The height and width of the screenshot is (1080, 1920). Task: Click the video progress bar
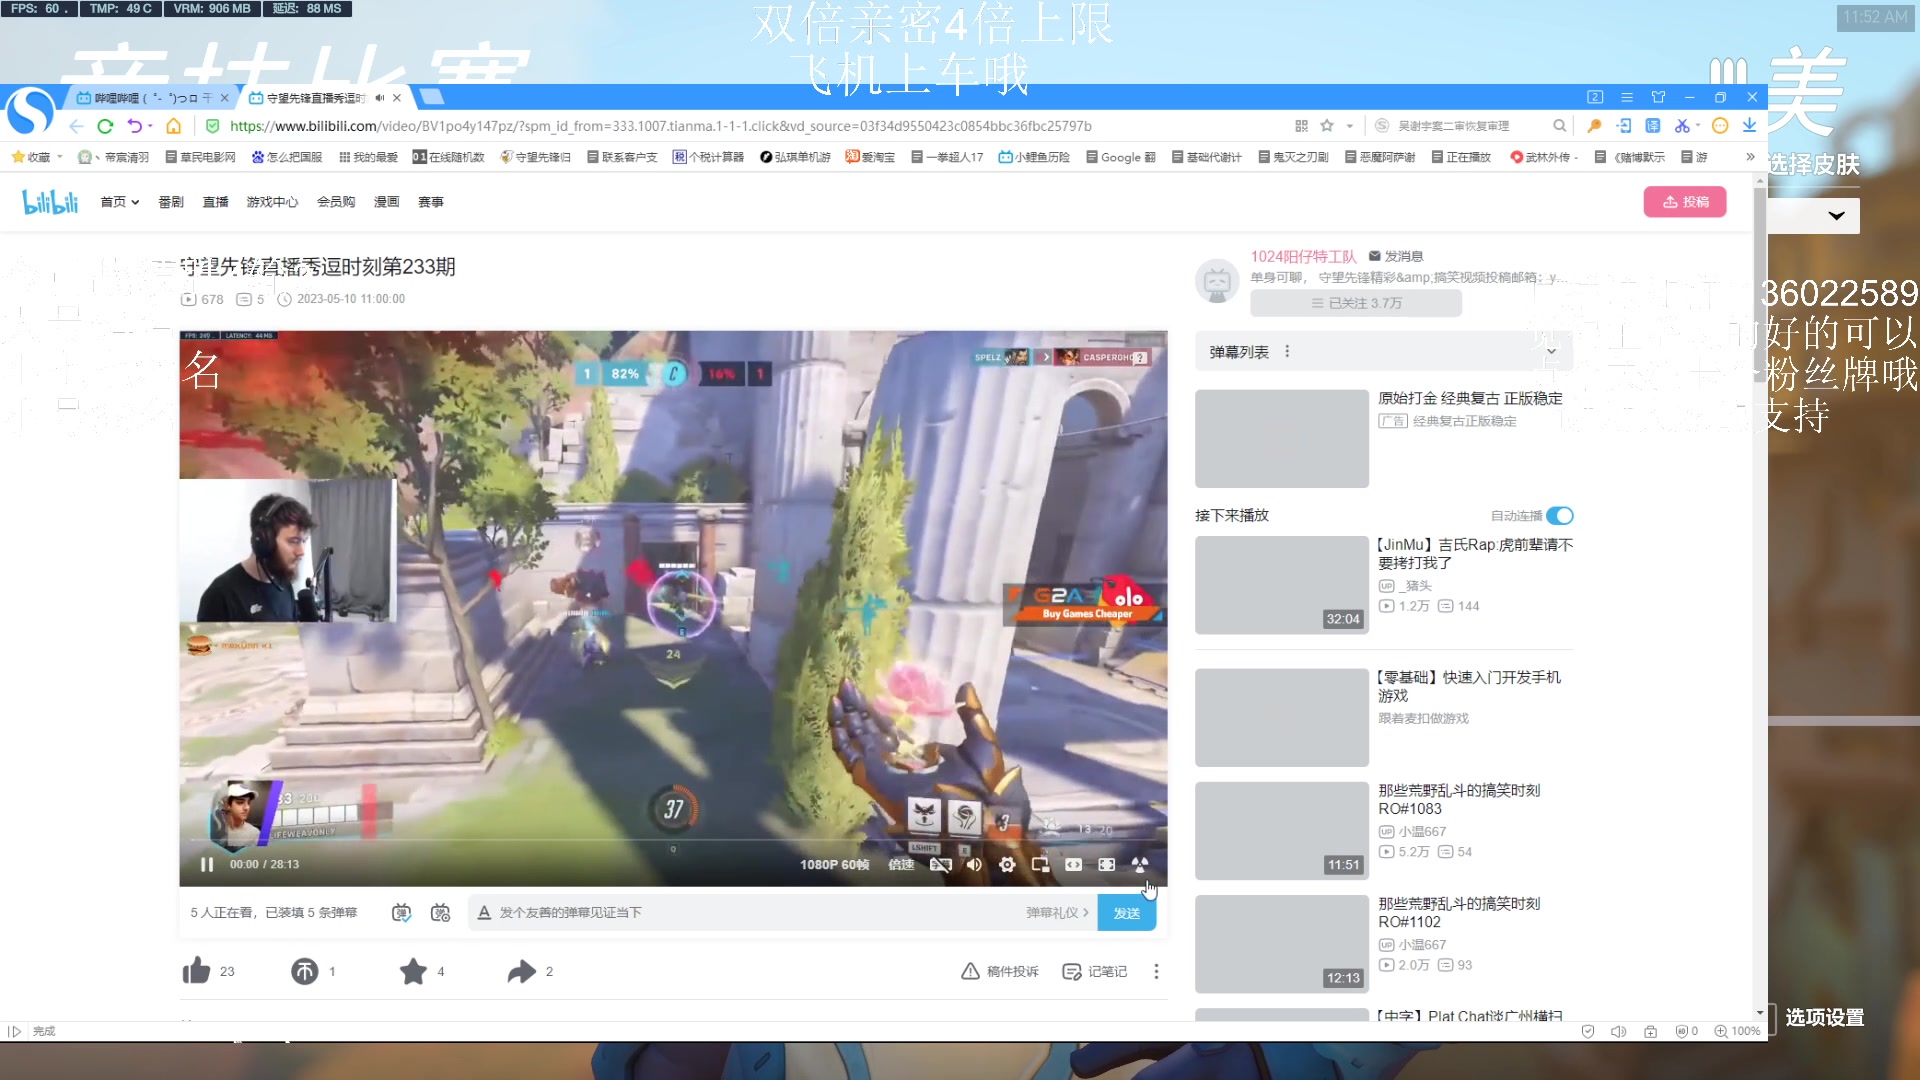click(x=673, y=840)
